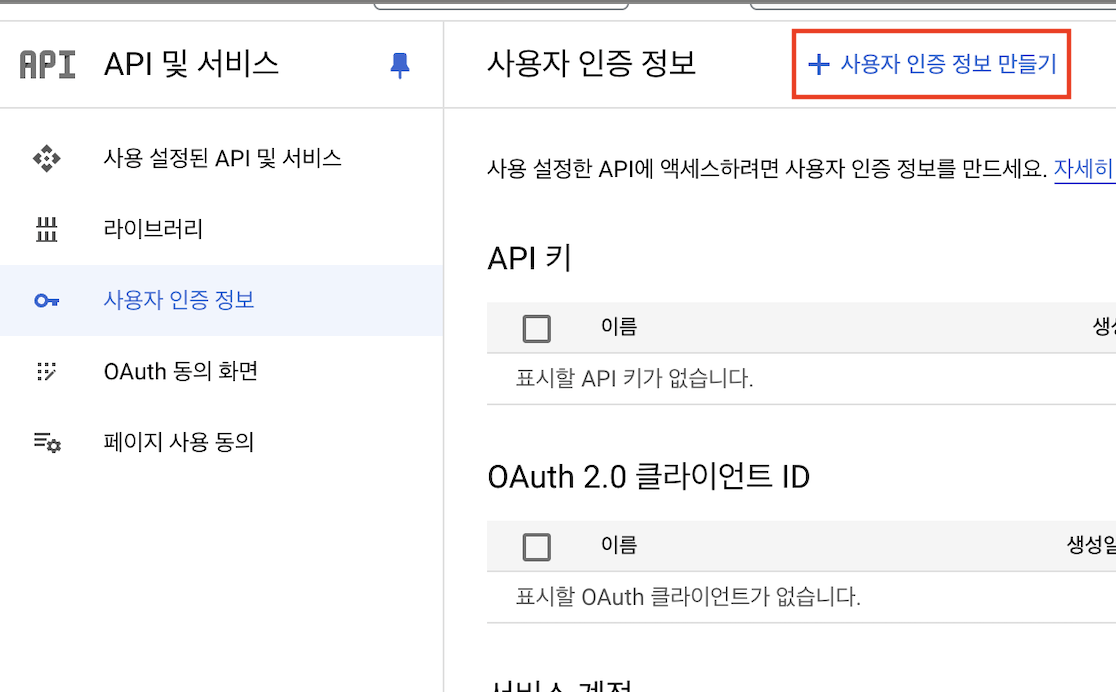This screenshot has width=1116, height=692.
Task: Check the select-all box in OAuth 2.0 table
Action: (x=537, y=547)
